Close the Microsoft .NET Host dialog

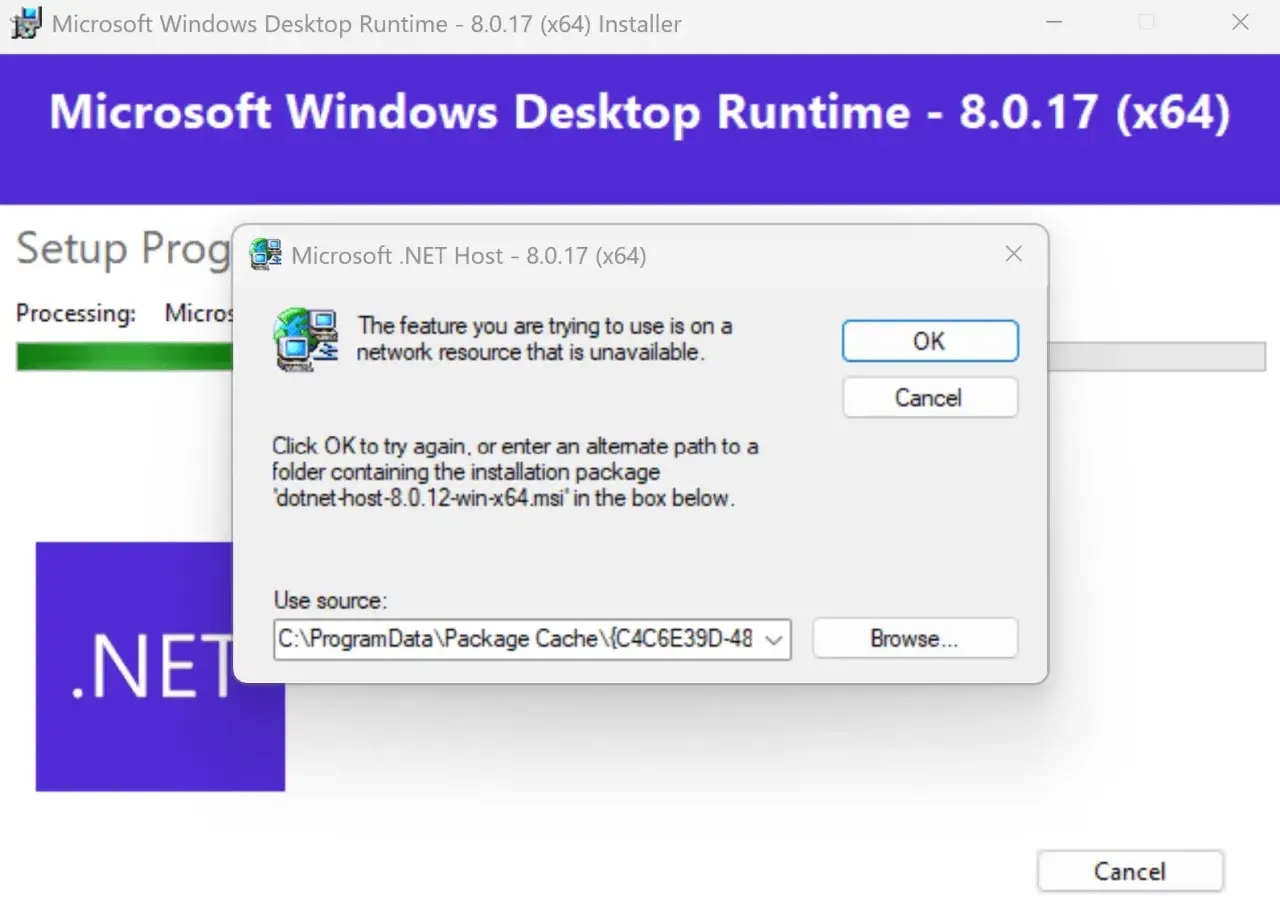(1013, 254)
